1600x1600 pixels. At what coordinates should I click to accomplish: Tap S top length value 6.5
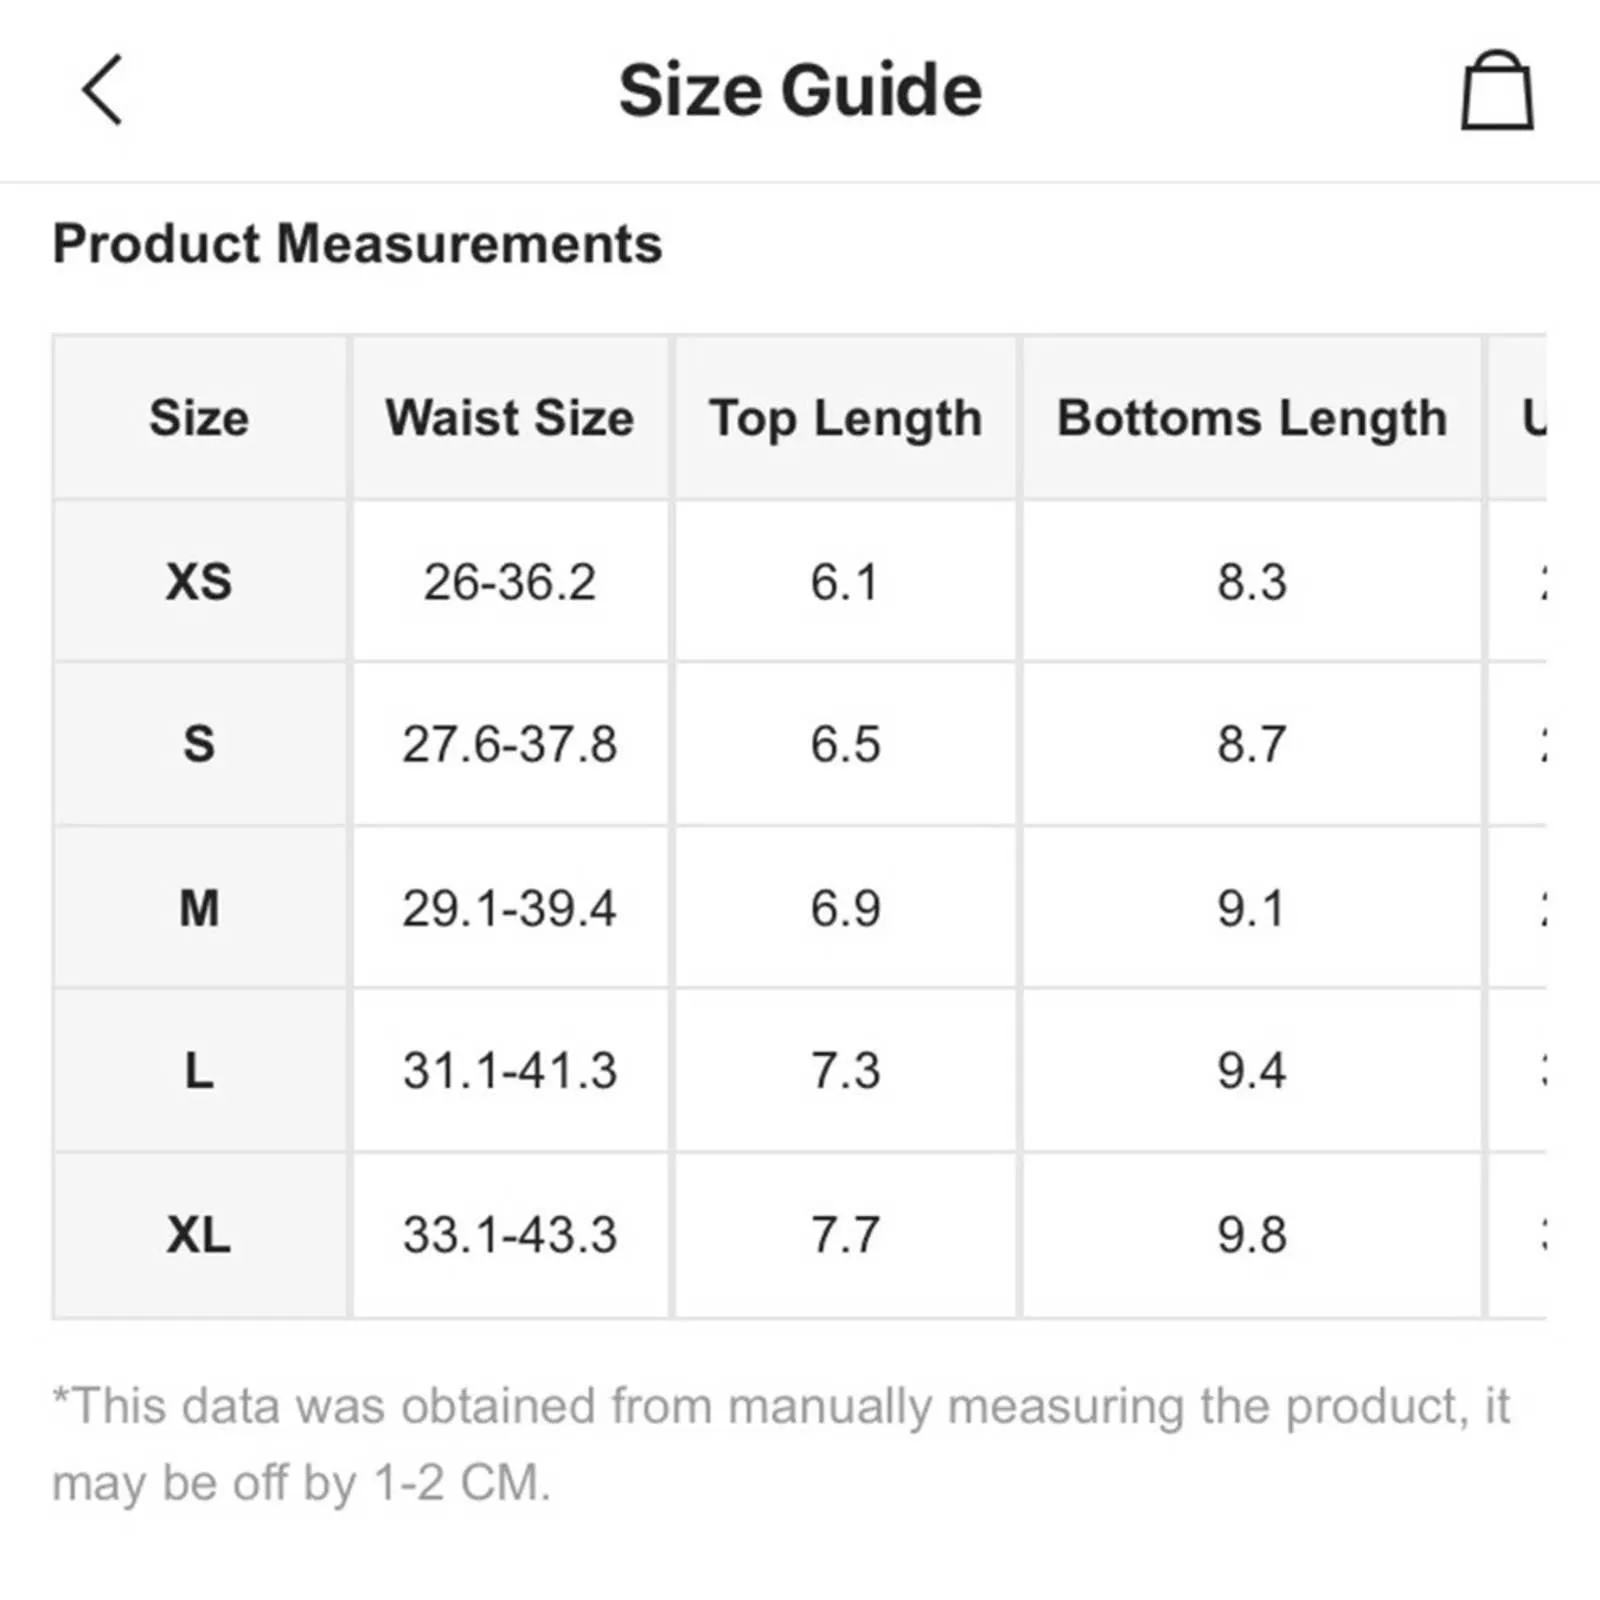846,745
